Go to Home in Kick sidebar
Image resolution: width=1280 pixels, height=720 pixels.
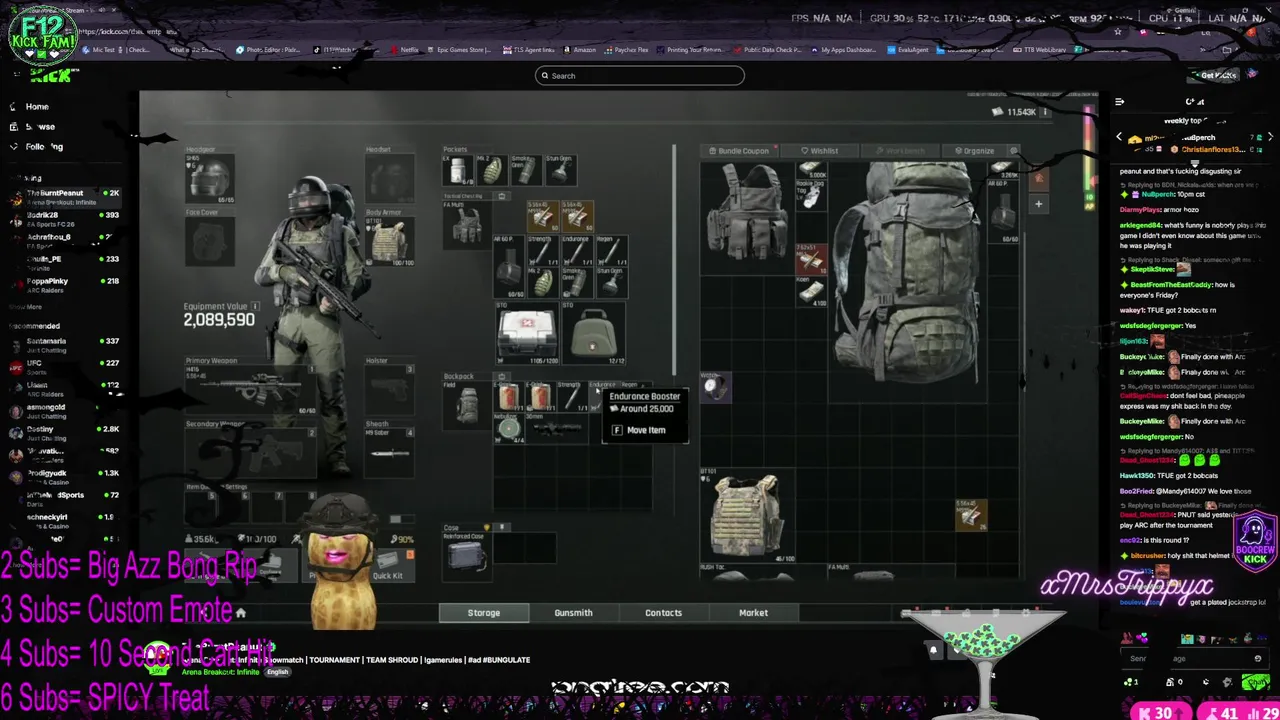point(37,106)
